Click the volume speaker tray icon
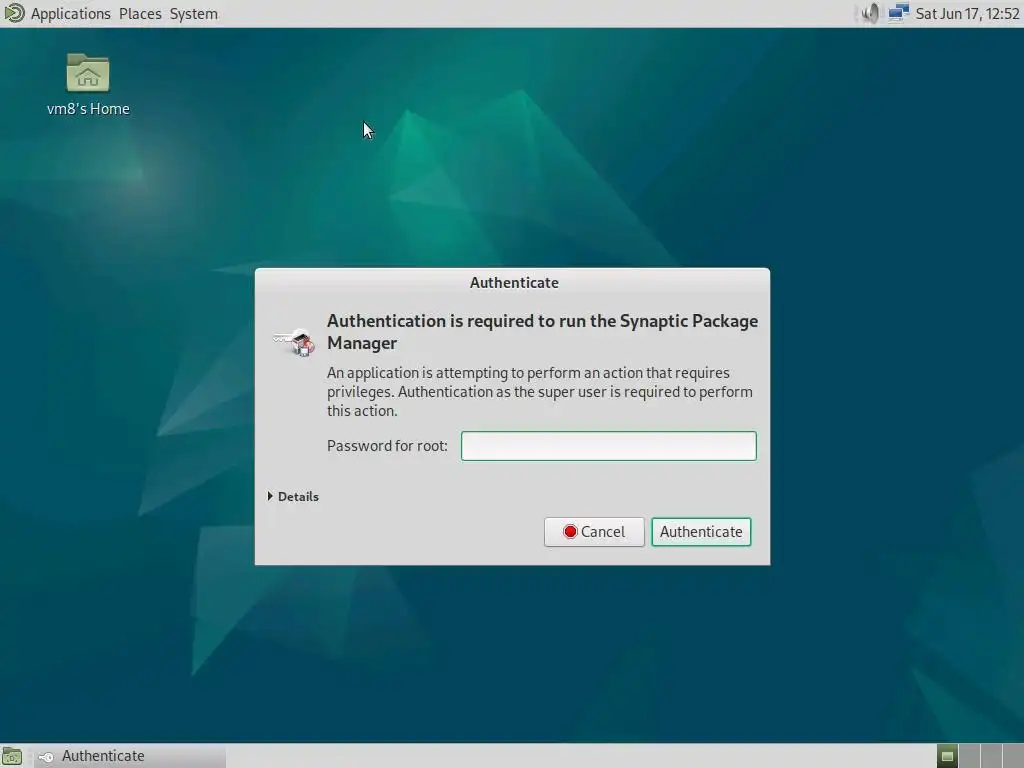This screenshot has height=768, width=1024. click(870, 13)
